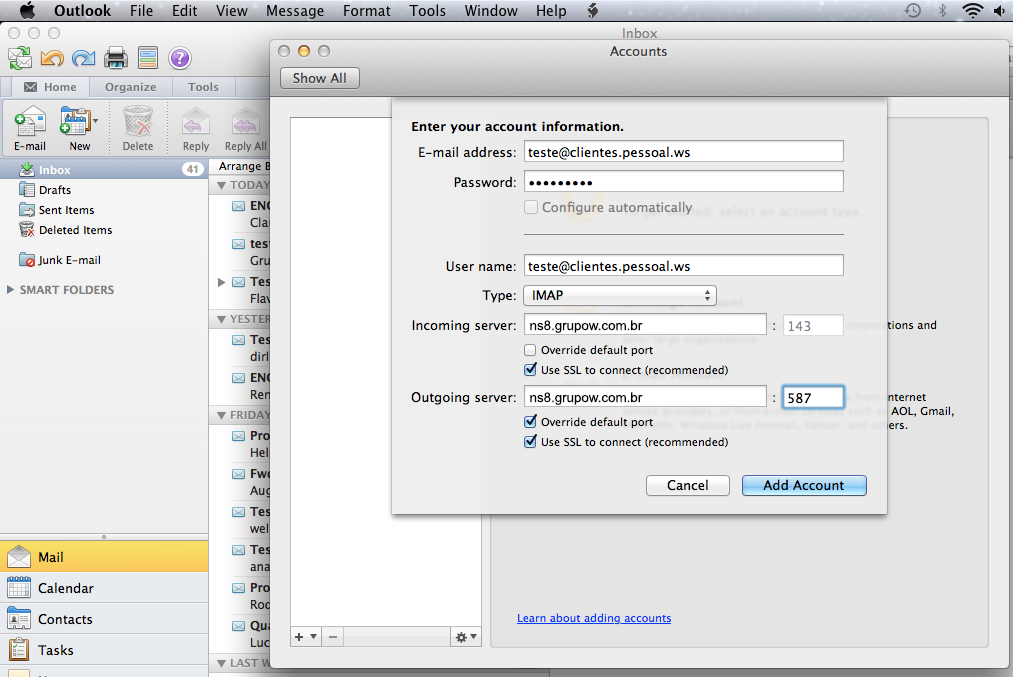Viewport: 1014px width, 677px height.
Task: Collapse the TODAY message group
Action: [221, 185]
